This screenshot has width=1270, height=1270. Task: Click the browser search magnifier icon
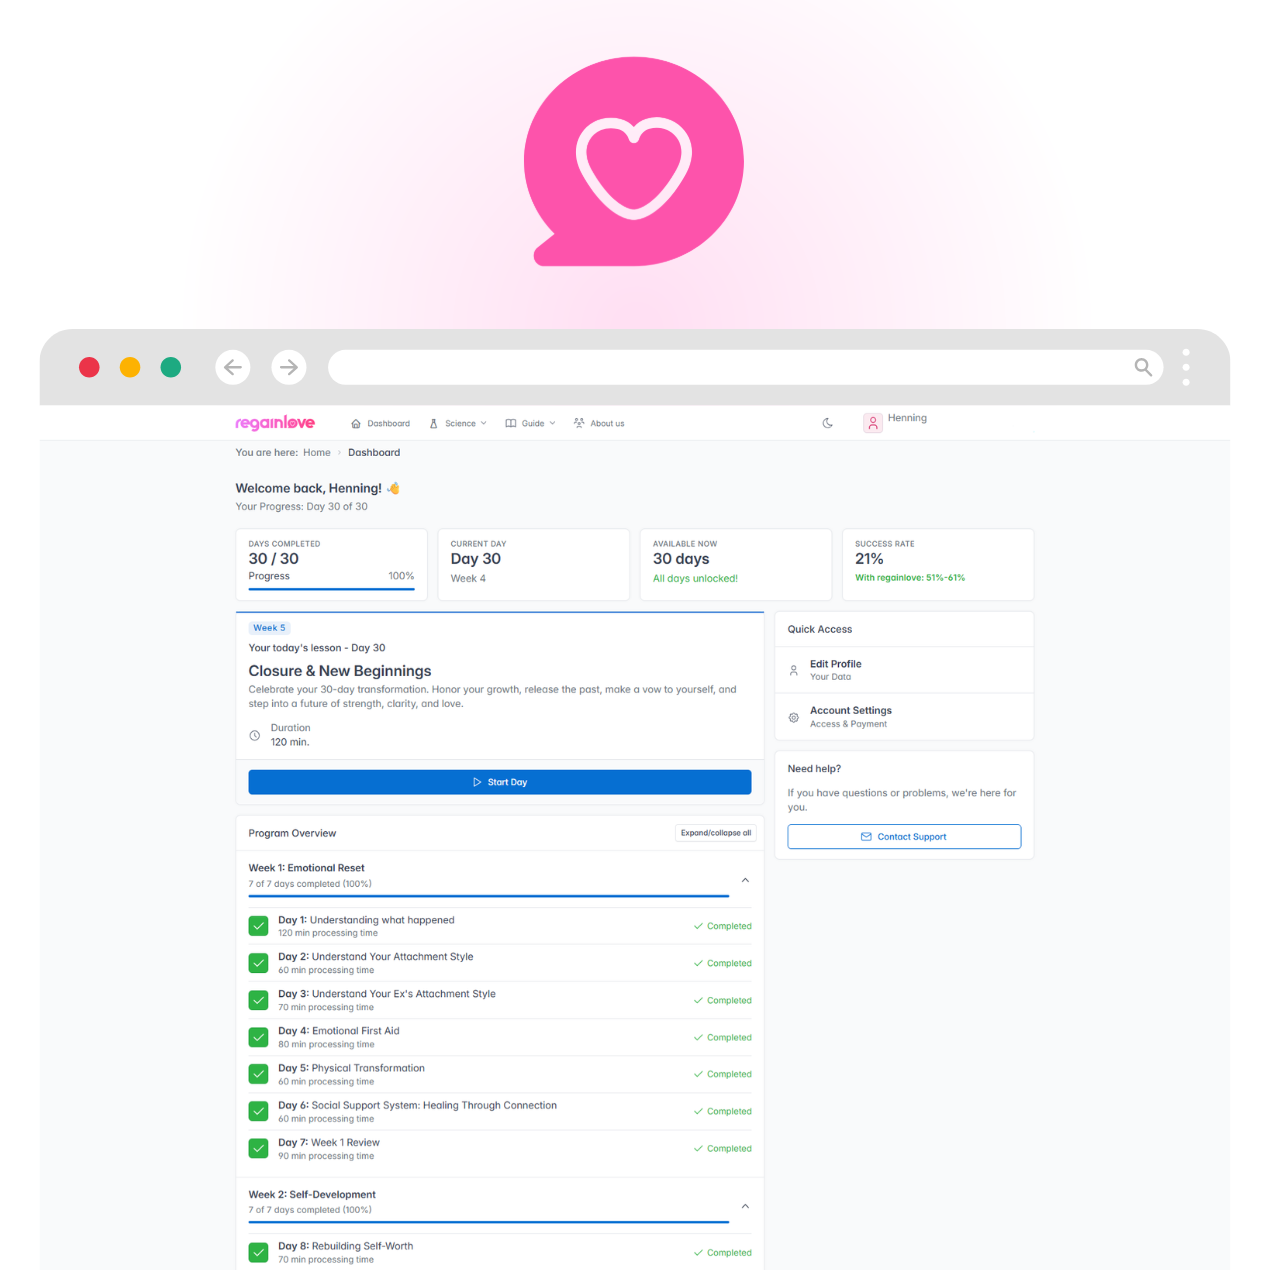click(1143, 367)
